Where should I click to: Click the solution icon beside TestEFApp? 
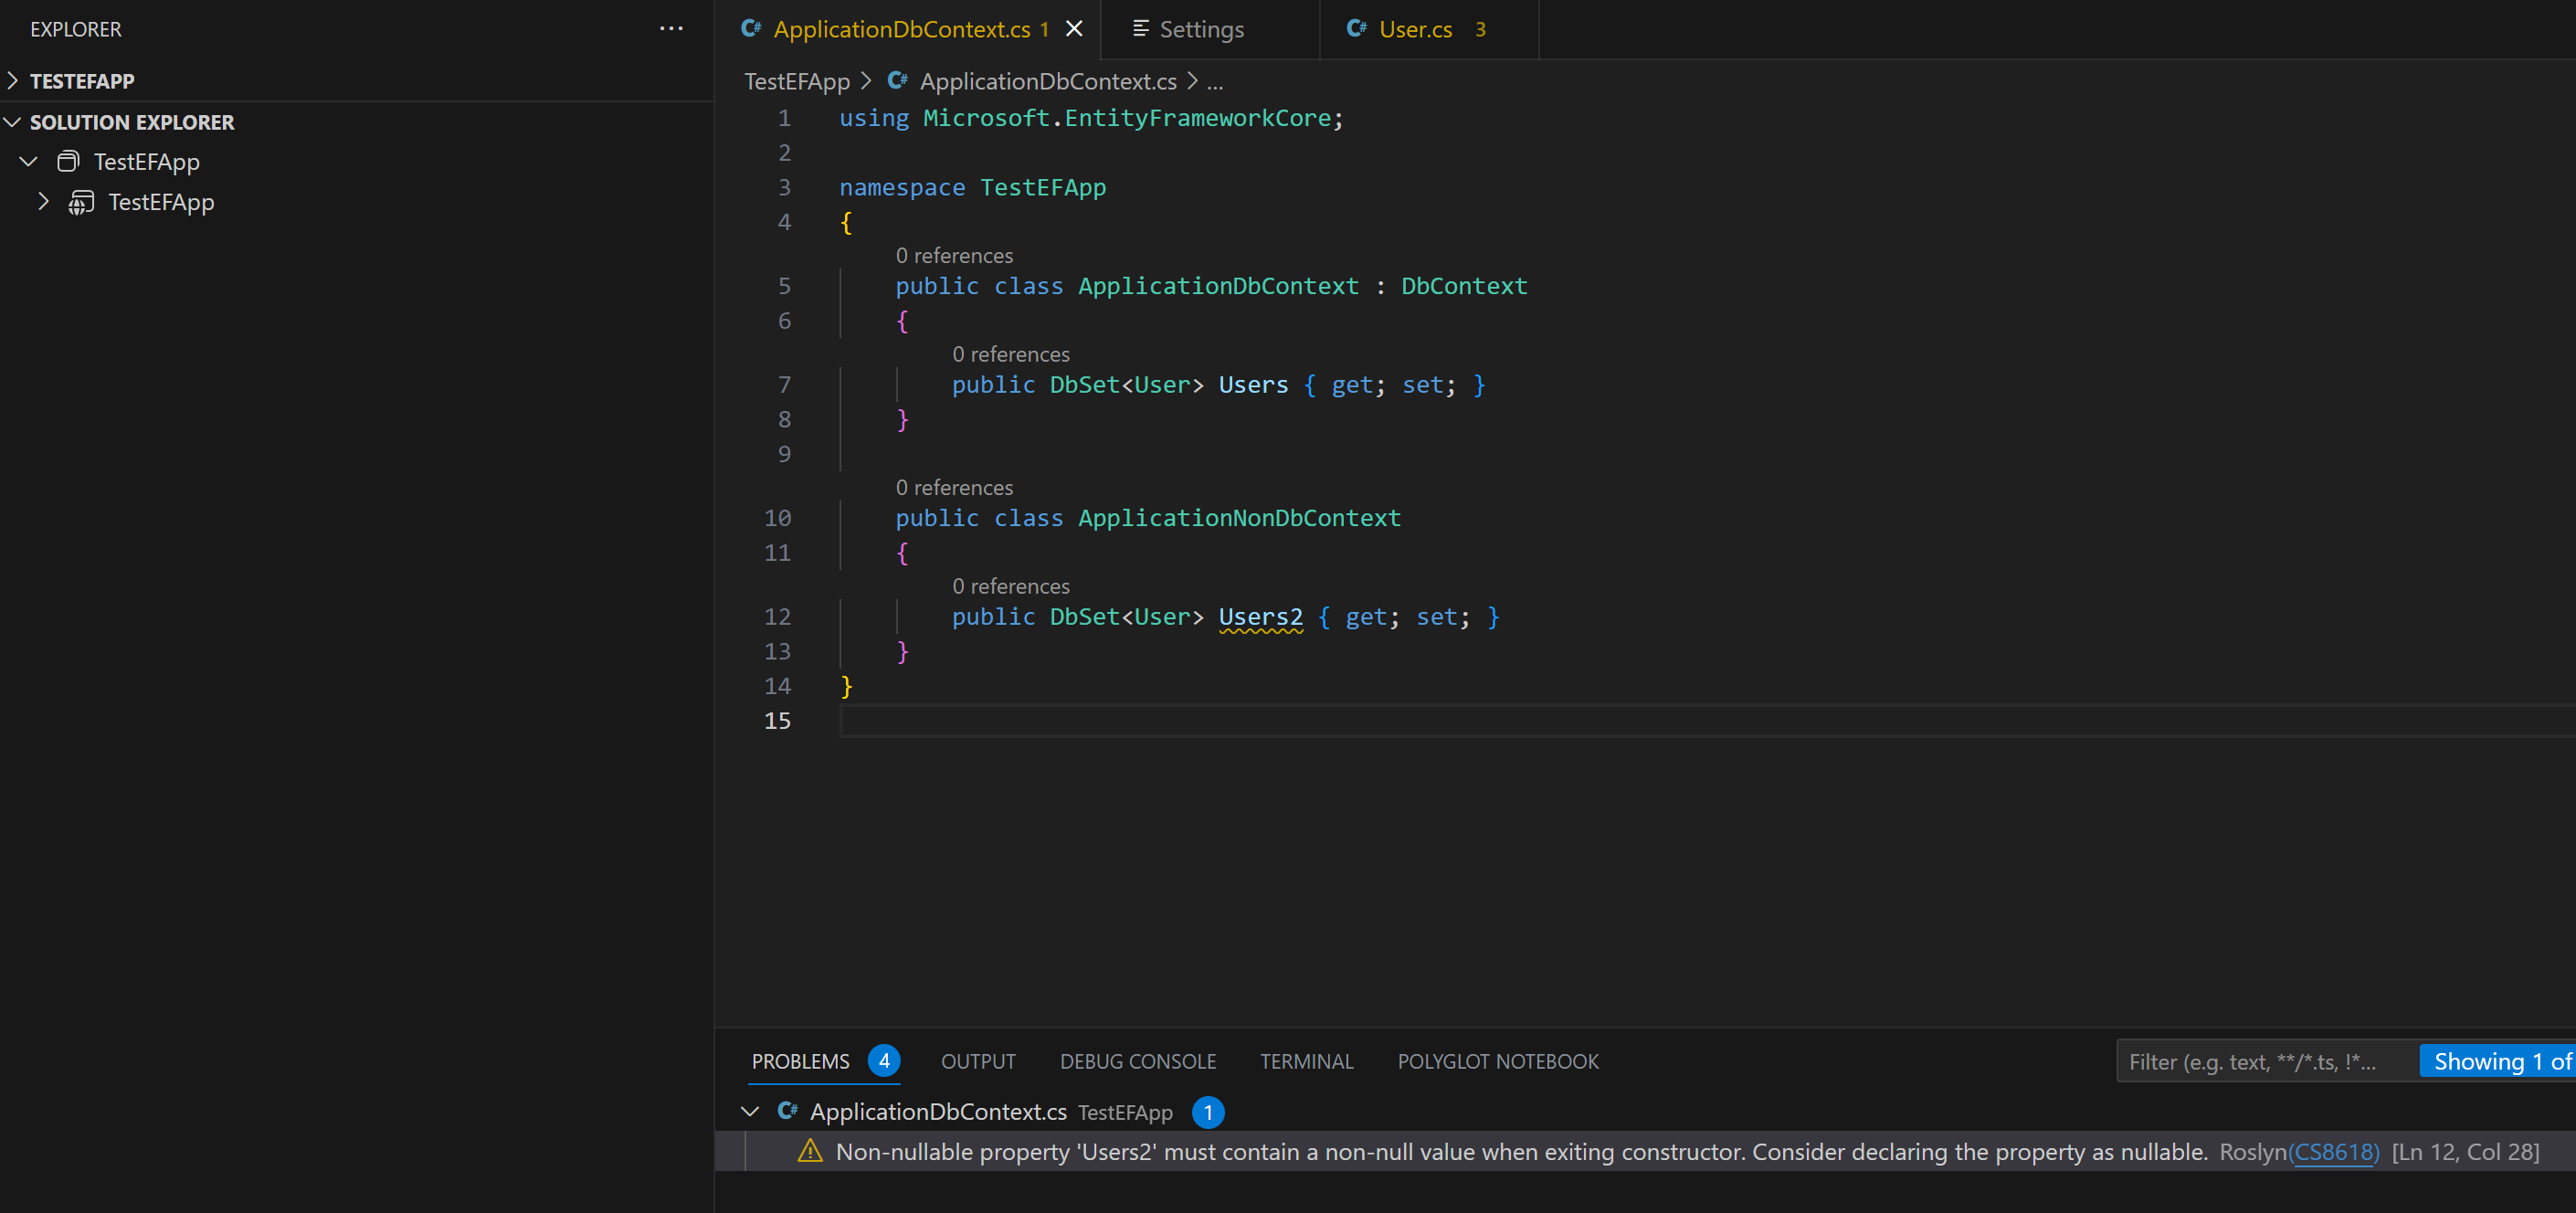tap(67, 161)
